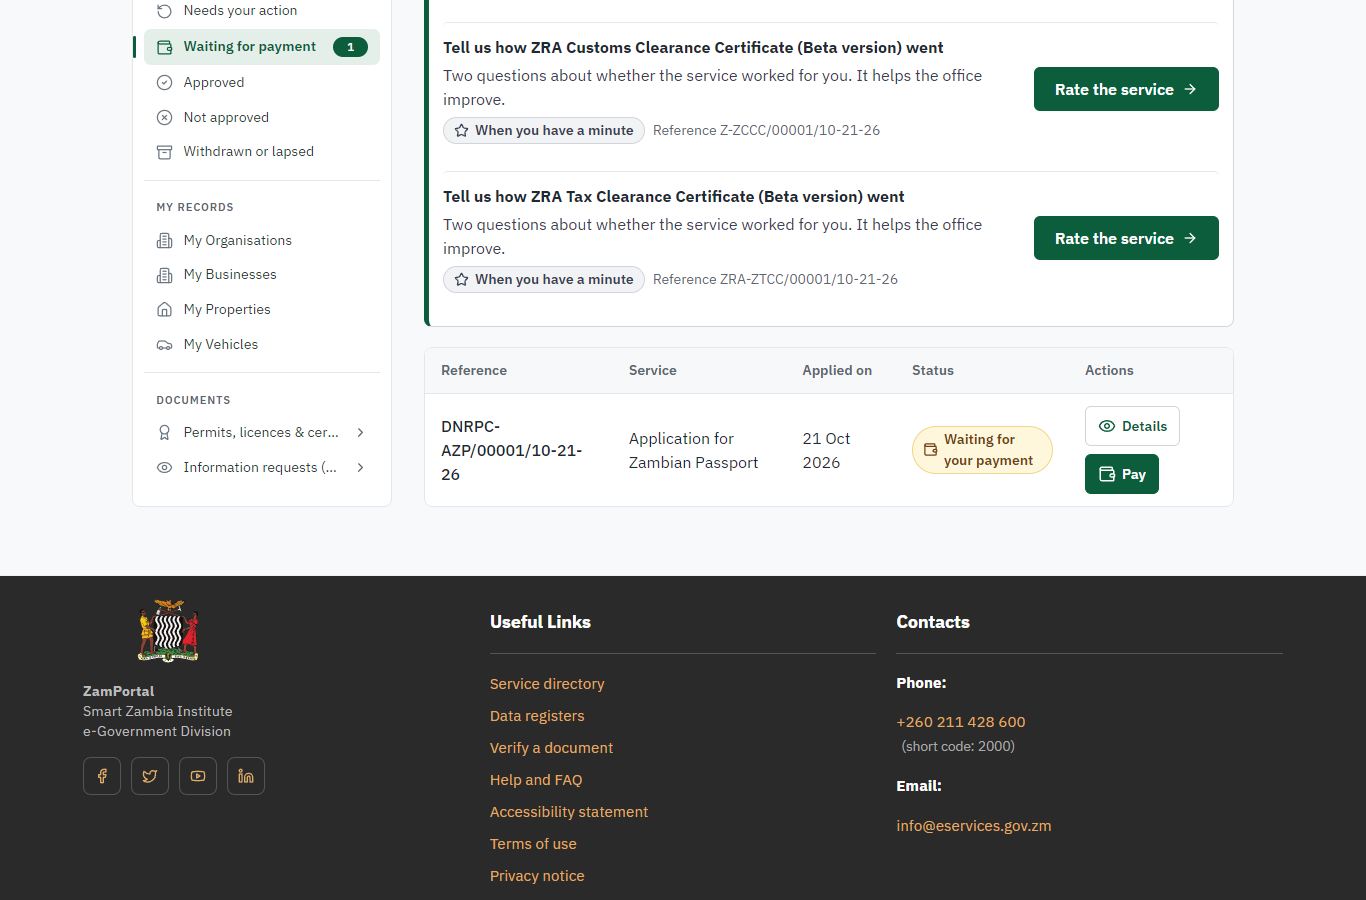
Task: Expand Permits, licences & certificates chevron
Action: click(361, 433)
